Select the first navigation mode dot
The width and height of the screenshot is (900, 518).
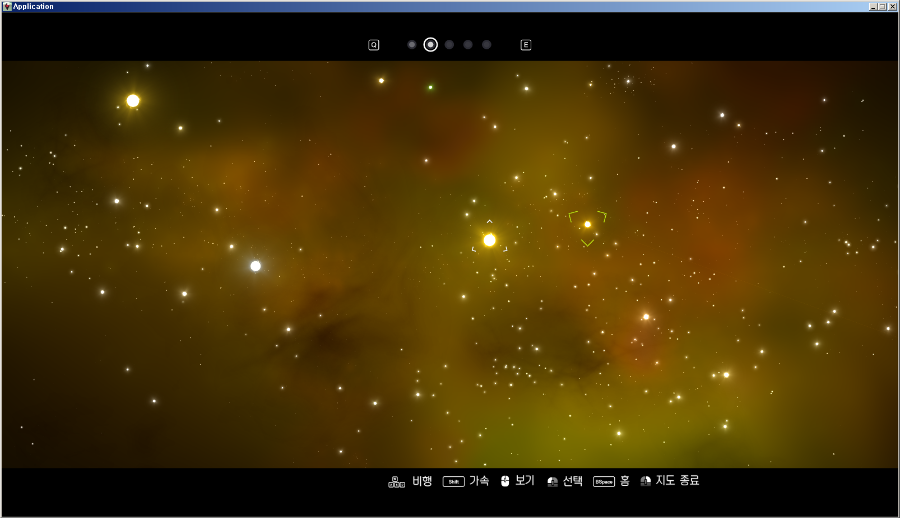[x=412, y=45]
